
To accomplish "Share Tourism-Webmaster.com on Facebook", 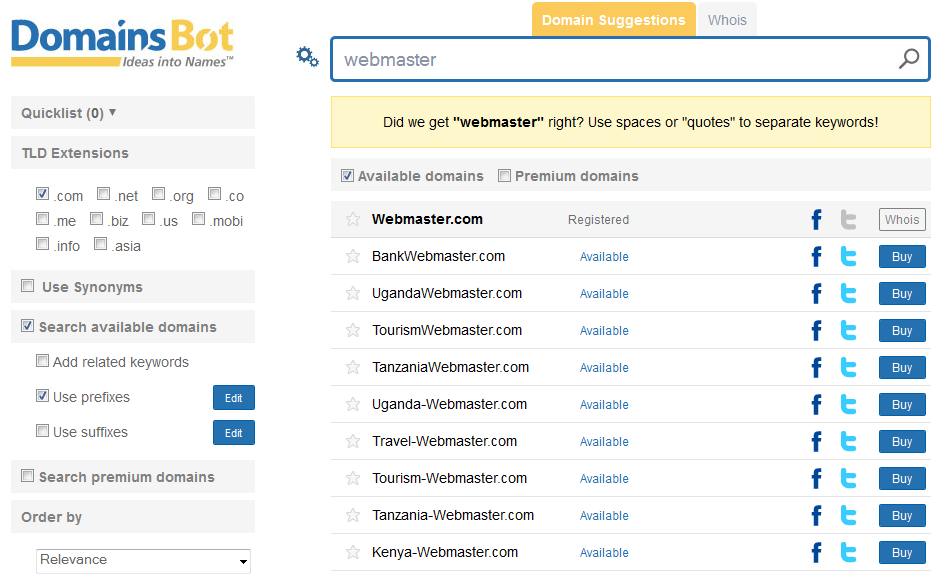I will click(816, 479).
